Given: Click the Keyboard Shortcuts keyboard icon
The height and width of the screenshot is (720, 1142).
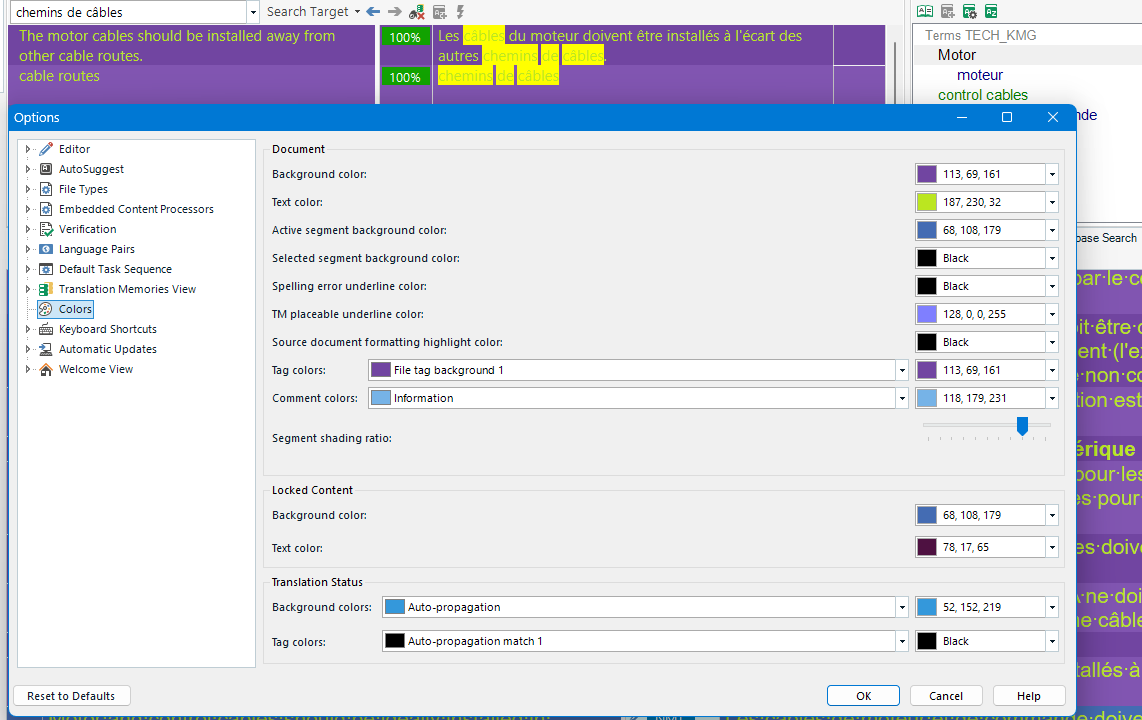Looking at the screenshot, I should pos(46,329).
